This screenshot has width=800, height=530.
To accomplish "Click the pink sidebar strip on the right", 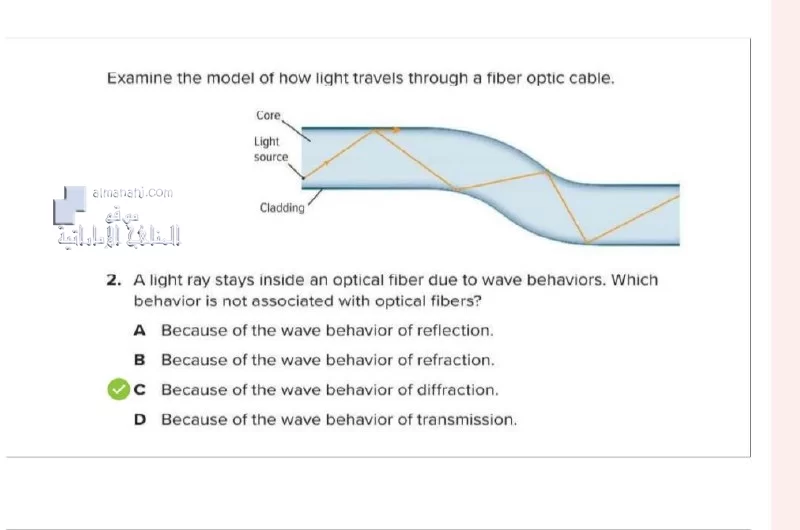I will 785,265.
